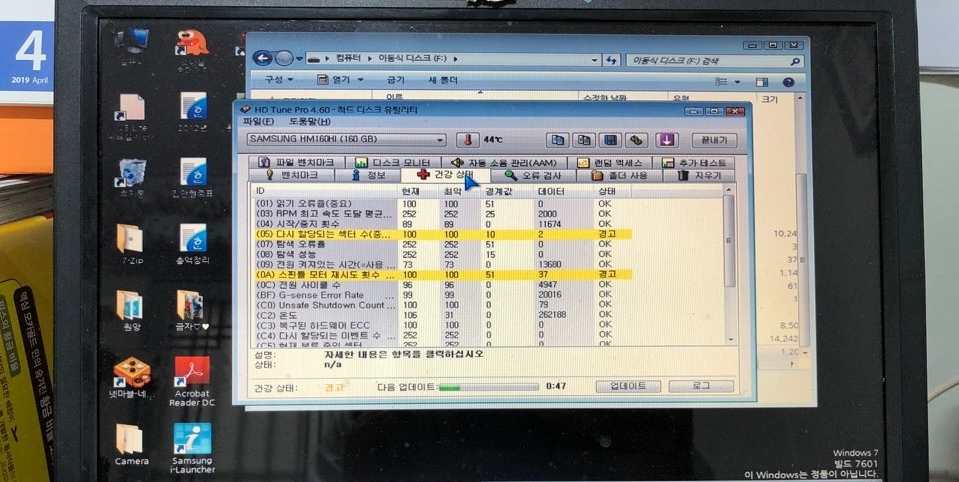Image resolution: width=959 pixels, height=482 pixels.
Task: Select the (09) 전원 켜져있는 시간 row
Action: click(x=442, y=264)
